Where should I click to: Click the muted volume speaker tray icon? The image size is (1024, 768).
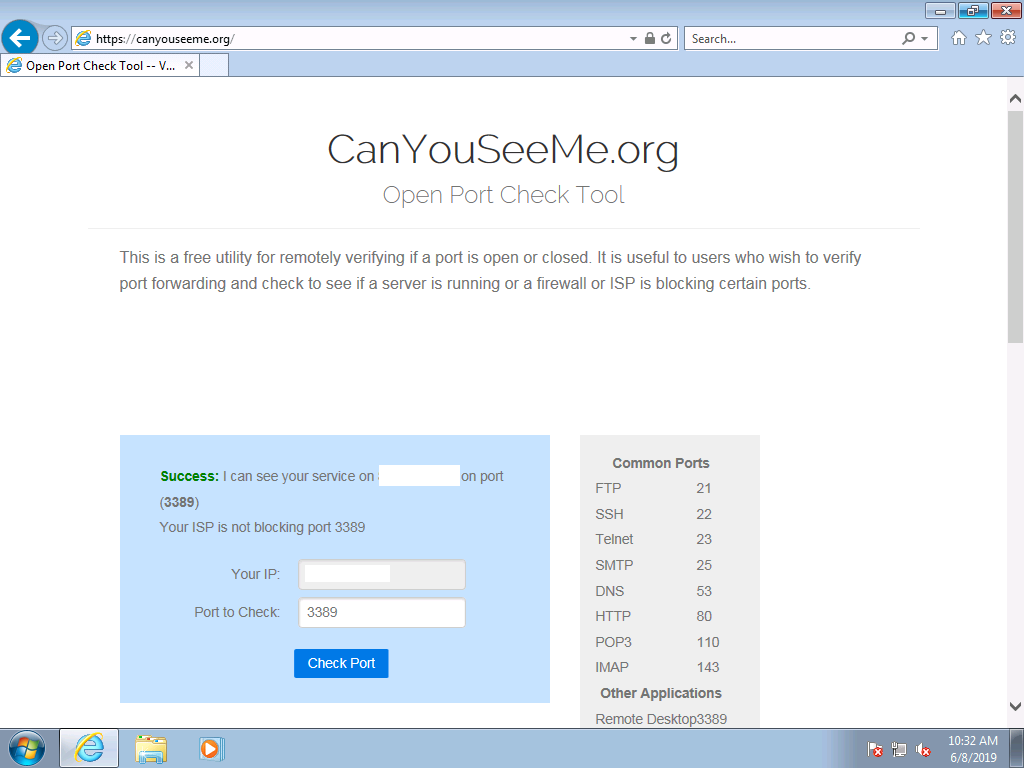[923, 749]
